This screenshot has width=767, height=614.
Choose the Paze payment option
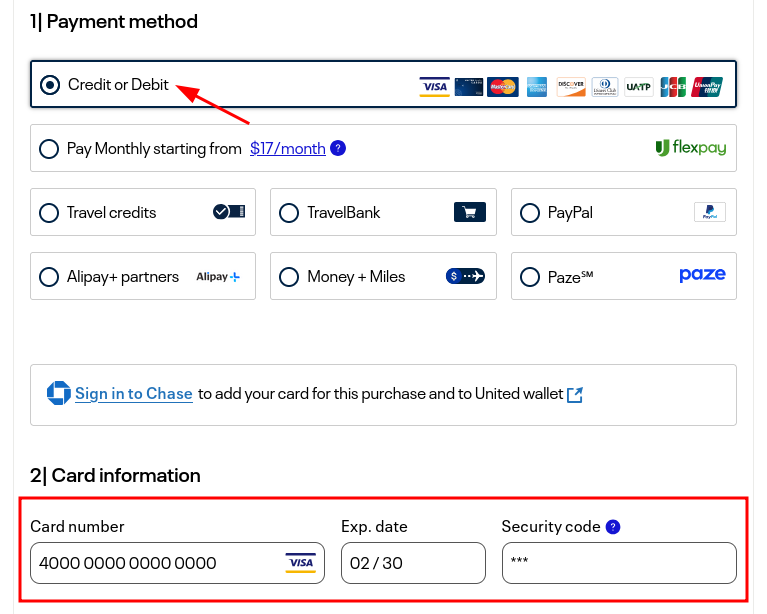click(x=530, y=277)
